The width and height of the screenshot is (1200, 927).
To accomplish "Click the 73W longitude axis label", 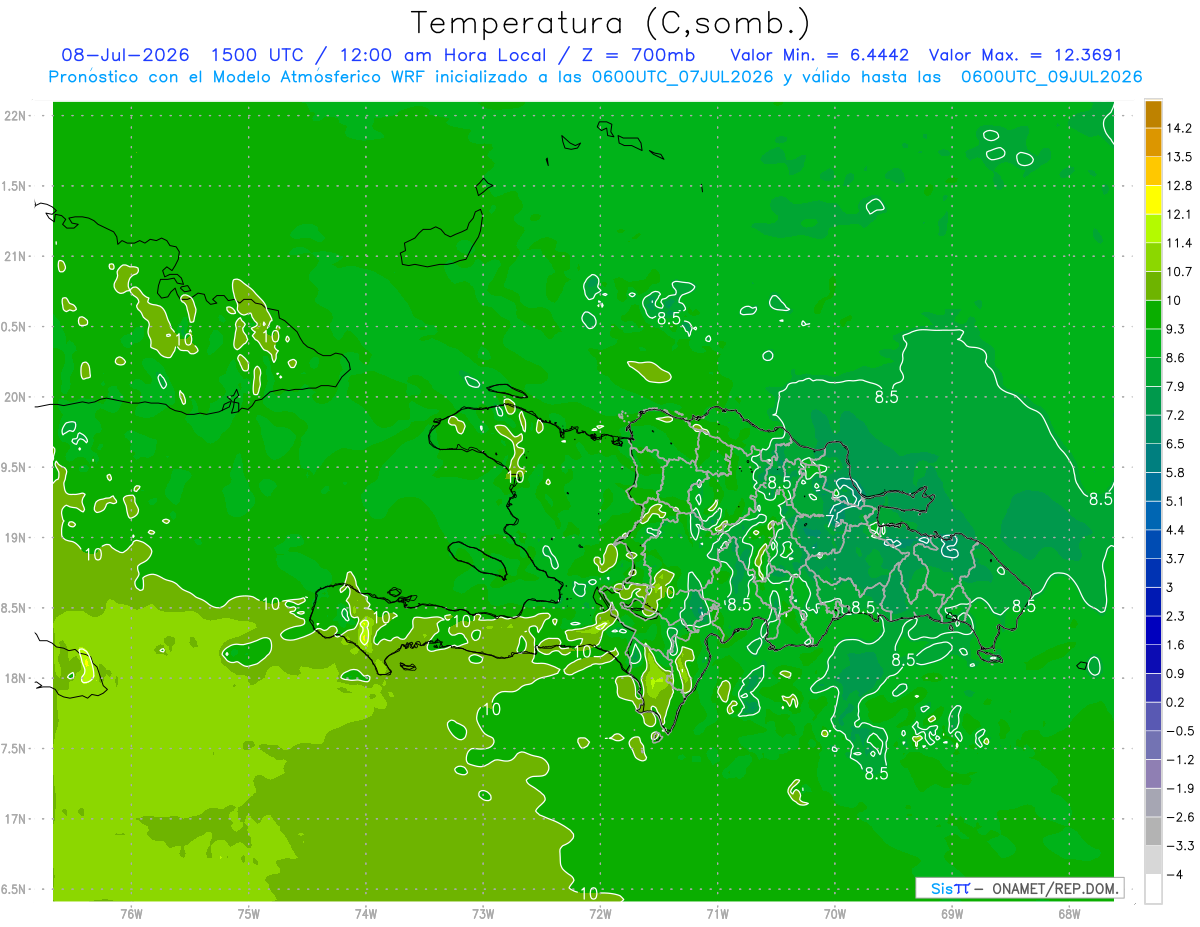I will 483,913.
